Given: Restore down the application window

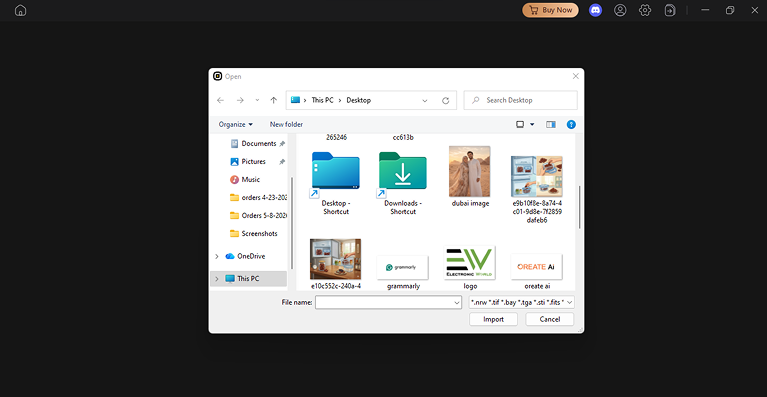Looking at the screenshot, I should (x=730, y=10).
